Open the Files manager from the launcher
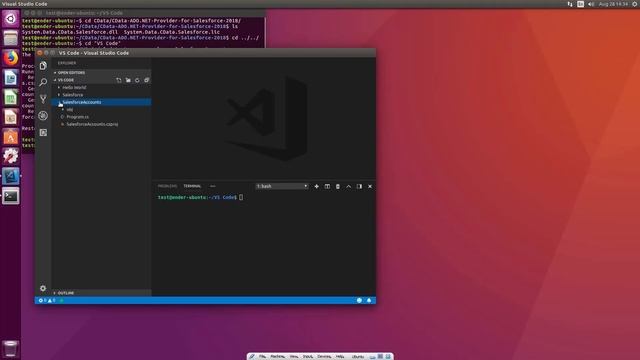Screen dimensions: 640x360 pyautogui.click(x=11, y=38)
